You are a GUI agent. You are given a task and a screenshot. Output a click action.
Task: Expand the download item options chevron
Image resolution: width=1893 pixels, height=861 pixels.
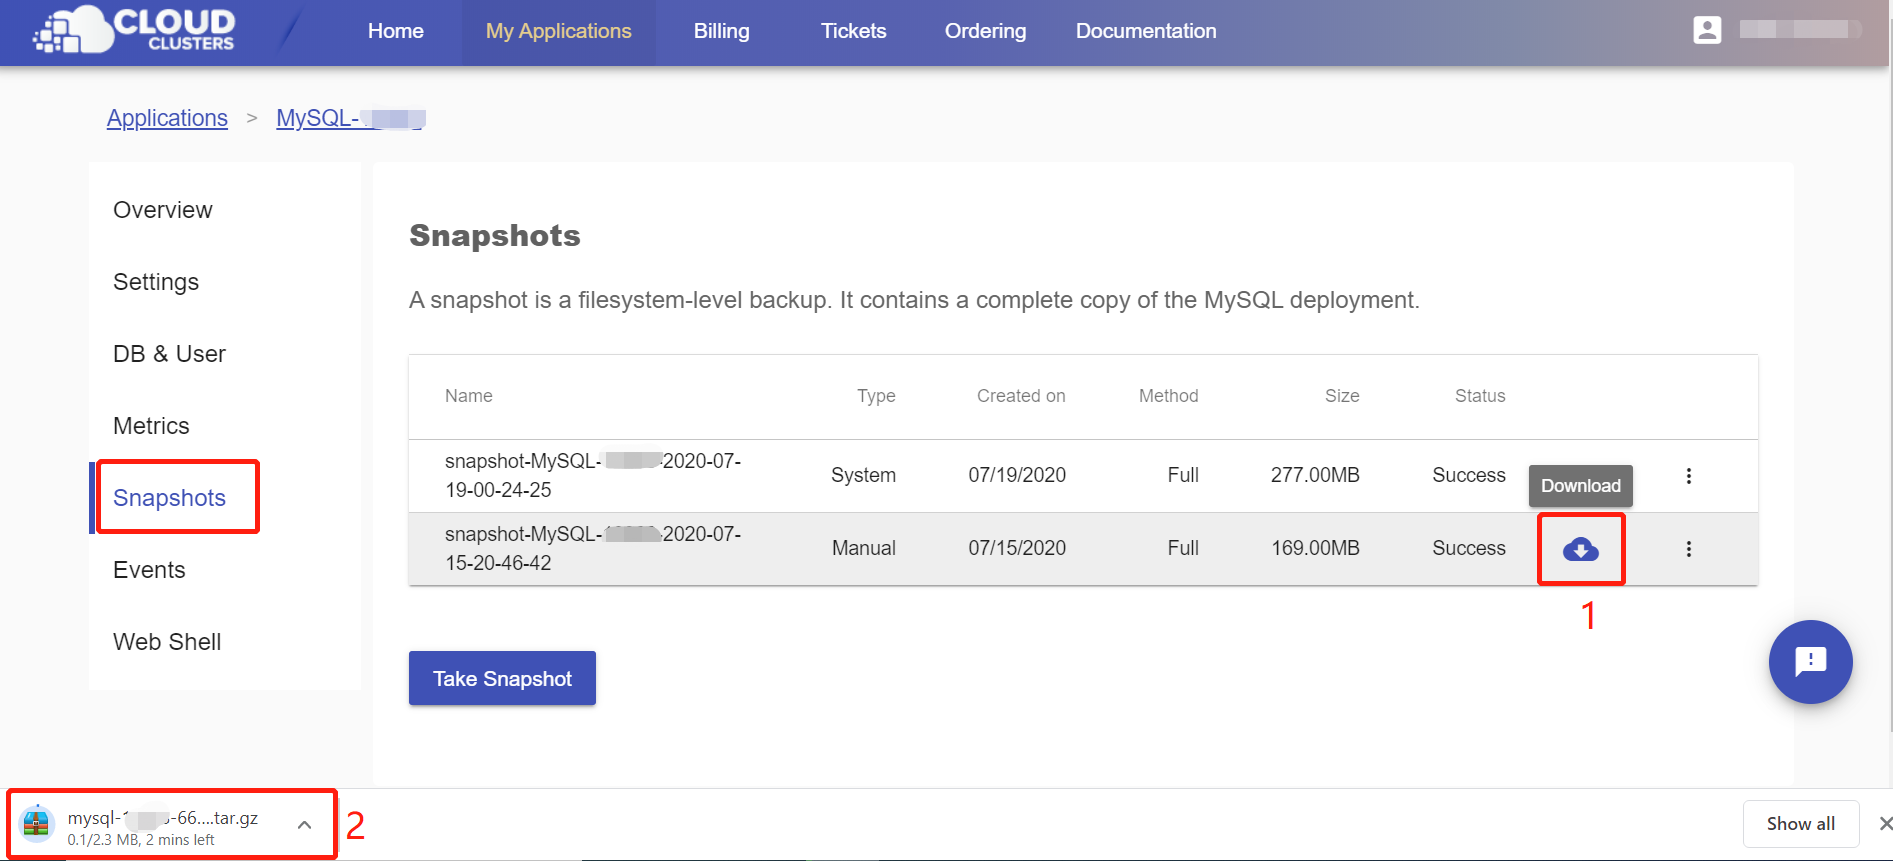click(x=305, y=825)
